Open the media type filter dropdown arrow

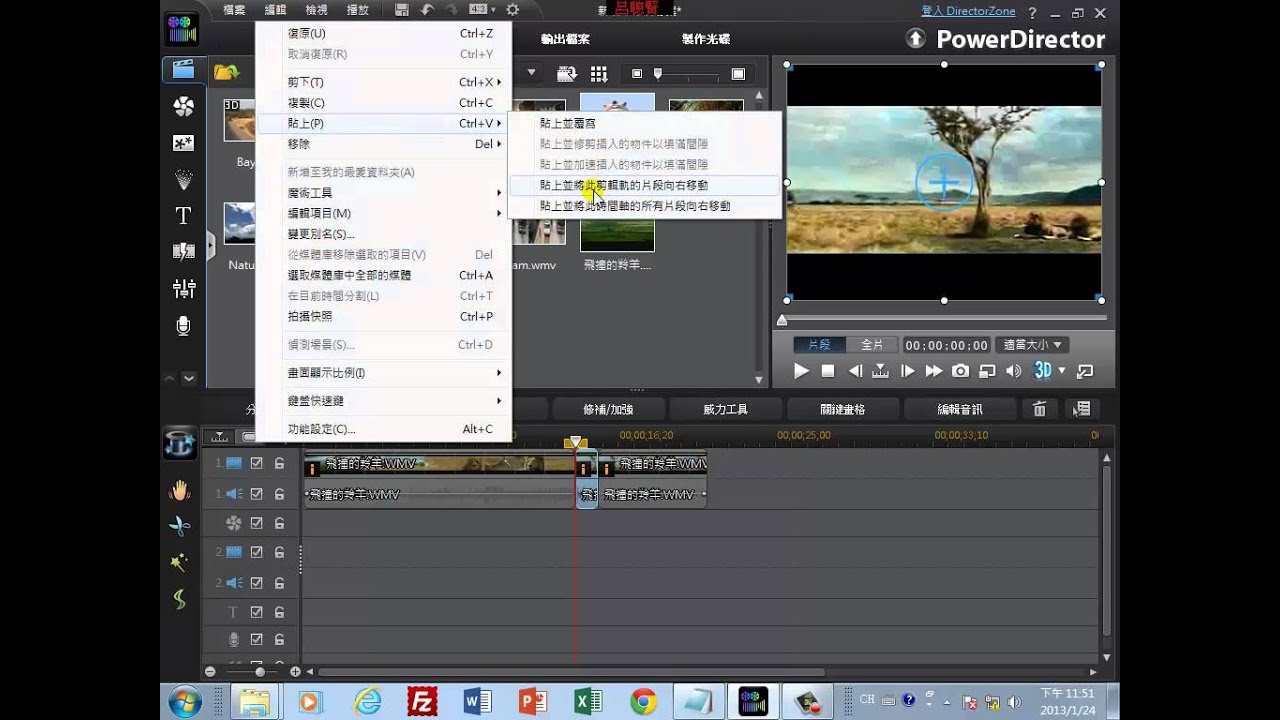click(x=532, y=73)
